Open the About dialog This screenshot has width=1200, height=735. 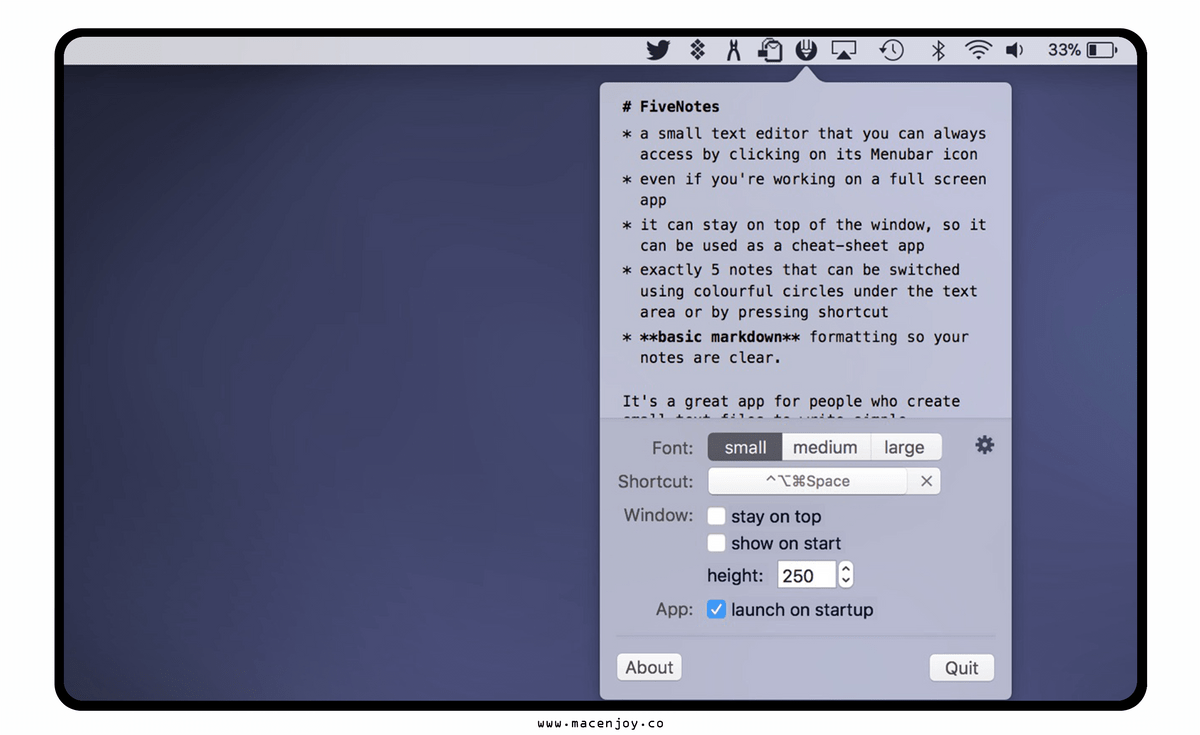[649, 667]
